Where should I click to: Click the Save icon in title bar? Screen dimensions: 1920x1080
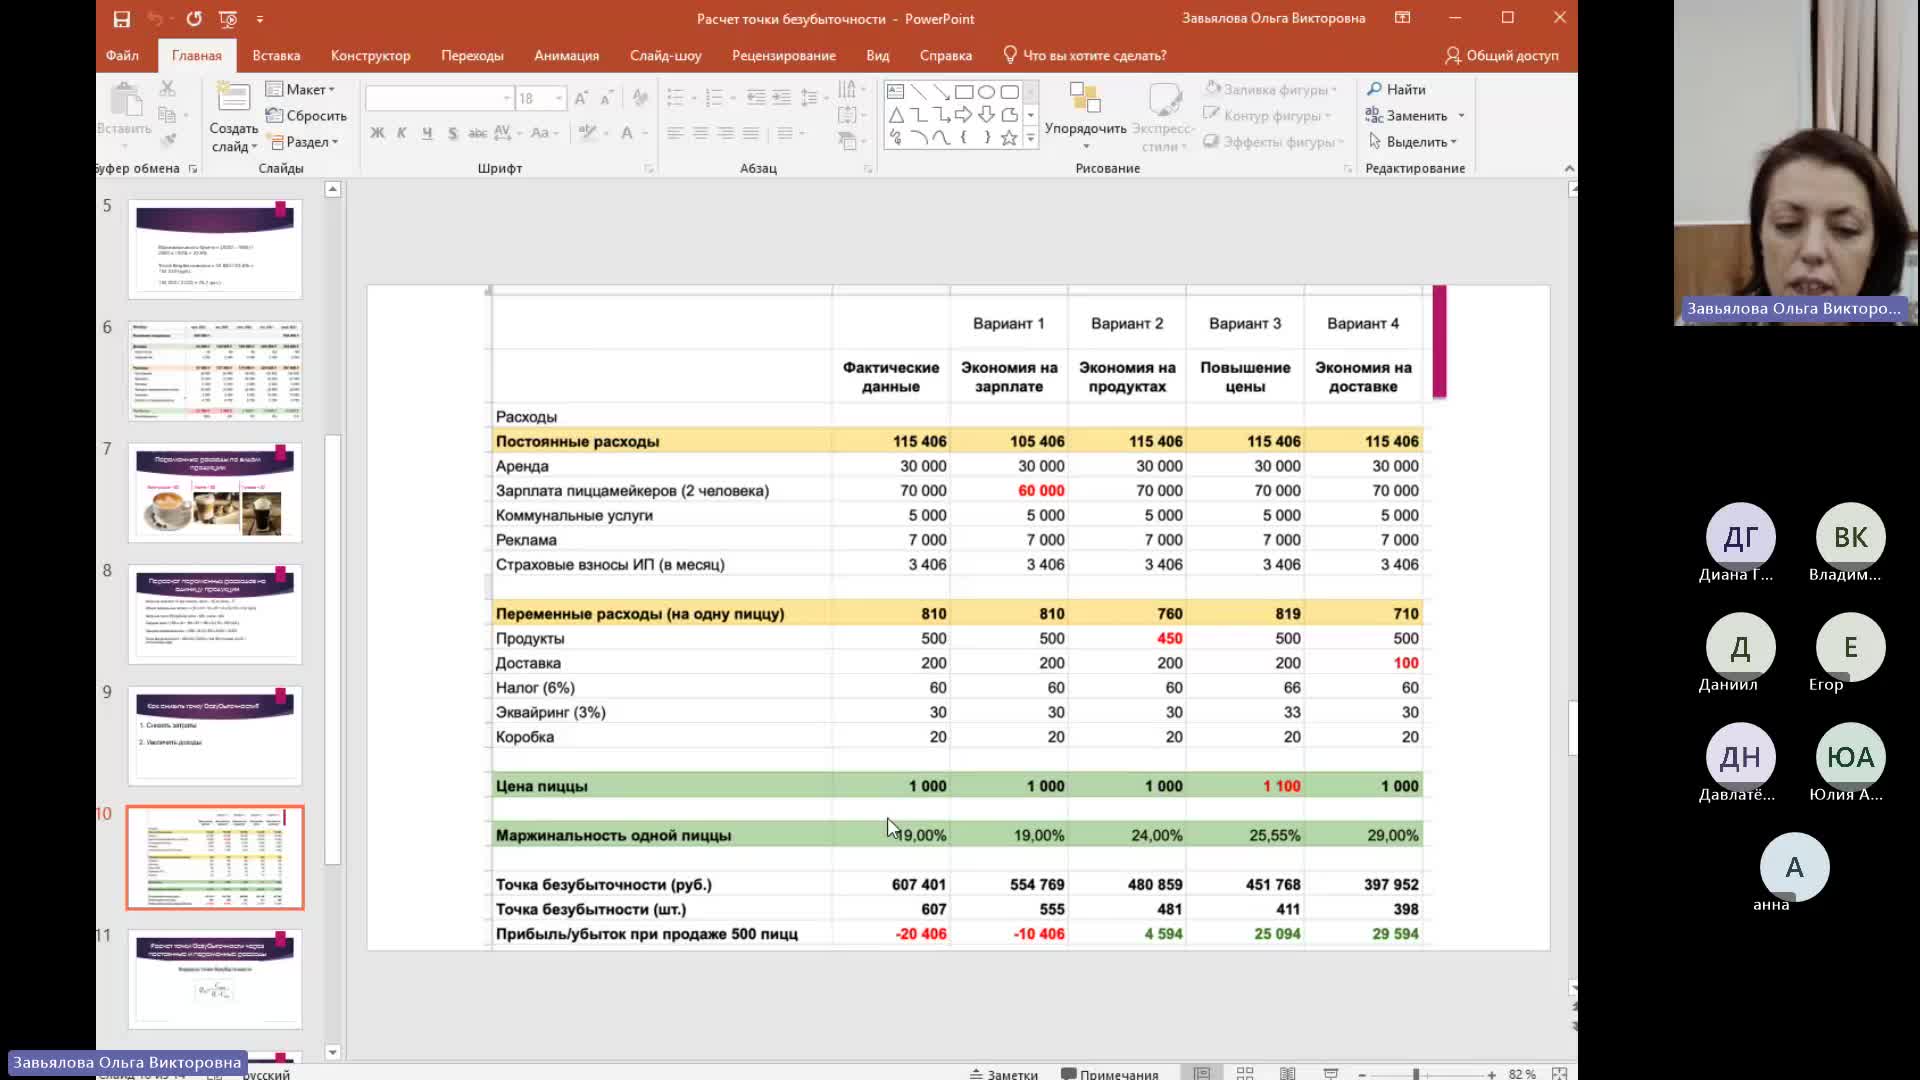(x=122, y=18)
